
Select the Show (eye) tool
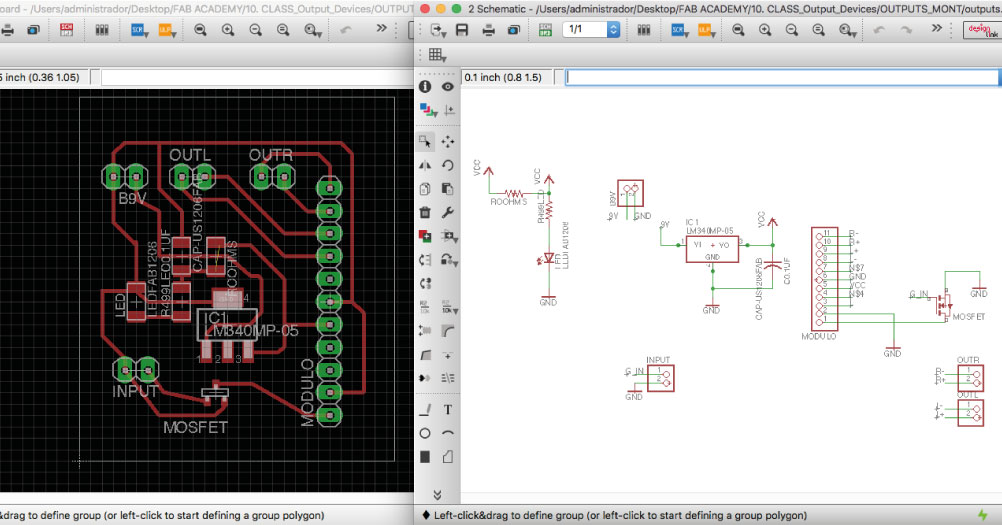pos(448,86)
